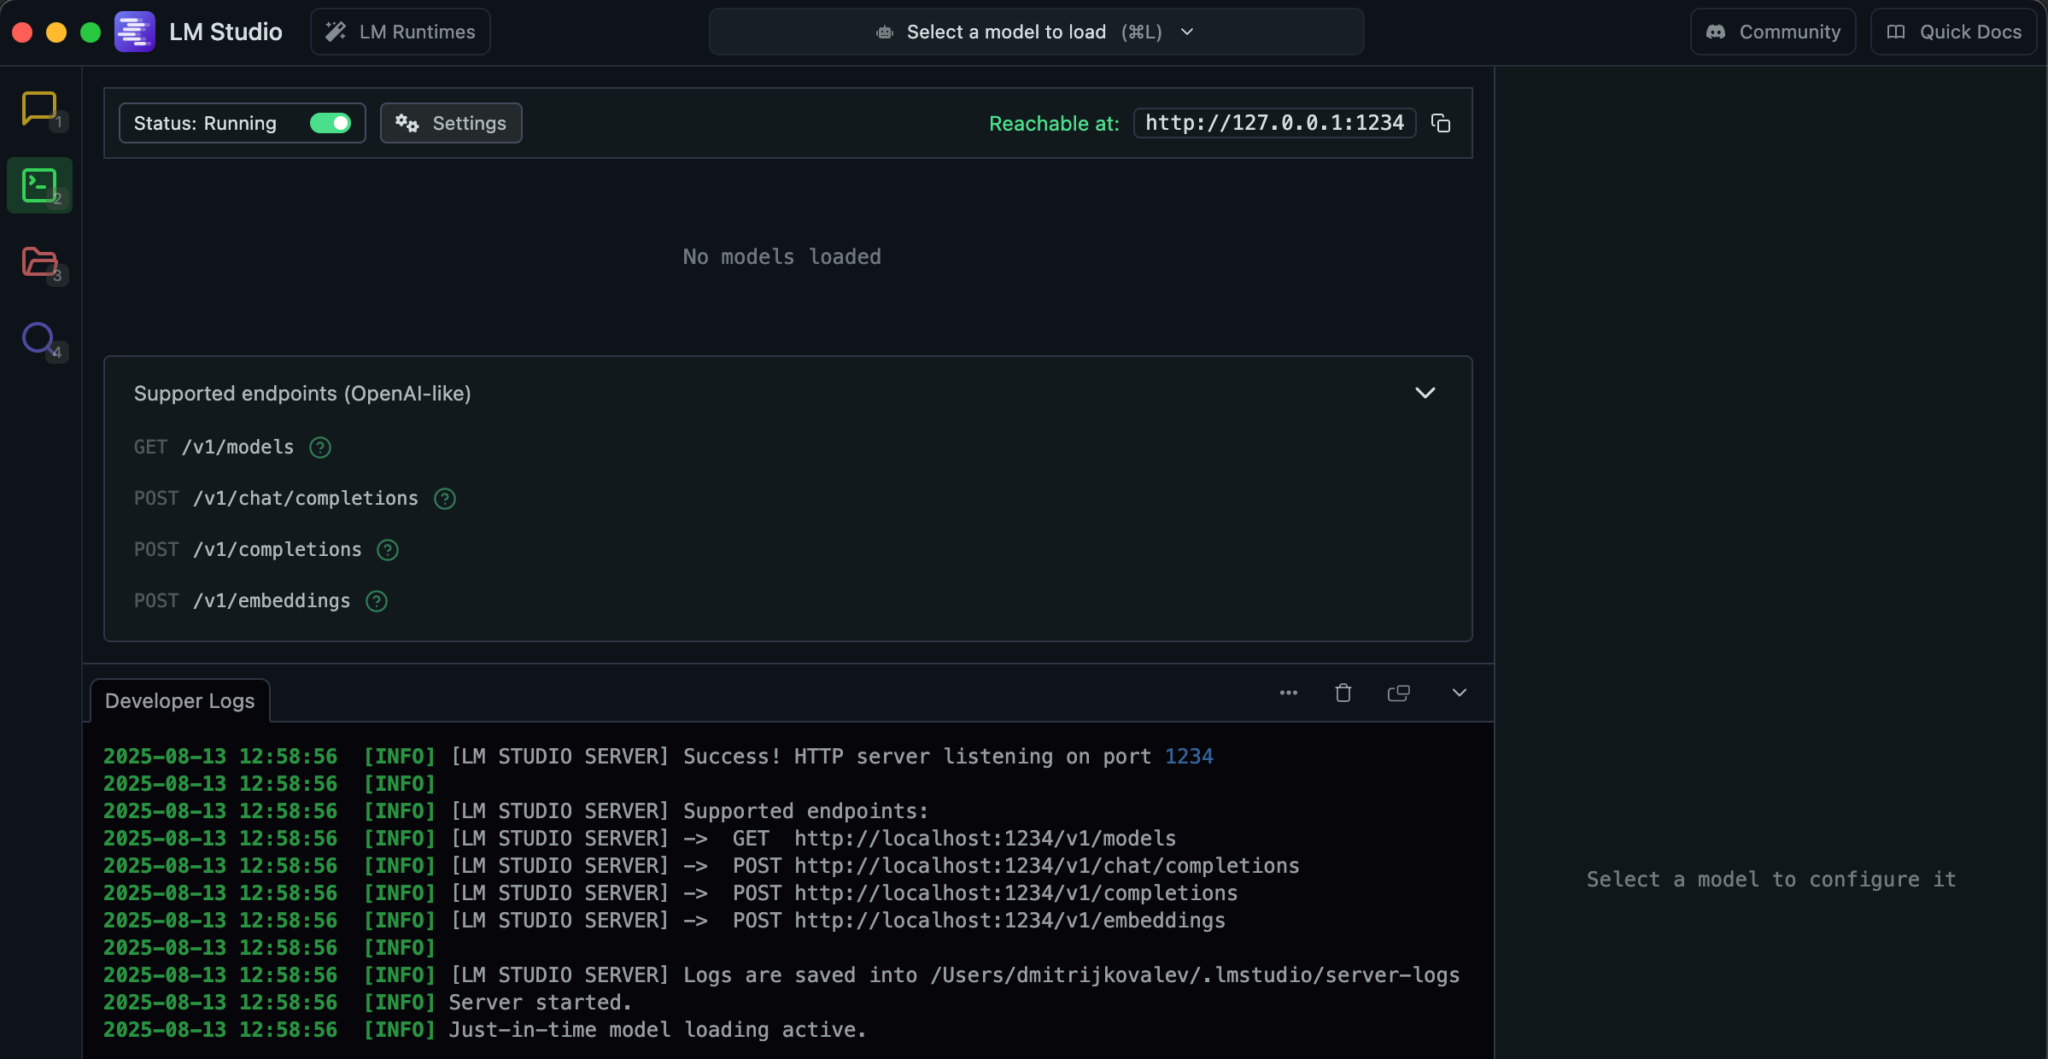
Task: Open developer logs more options menu
Action: point(1288,693)
